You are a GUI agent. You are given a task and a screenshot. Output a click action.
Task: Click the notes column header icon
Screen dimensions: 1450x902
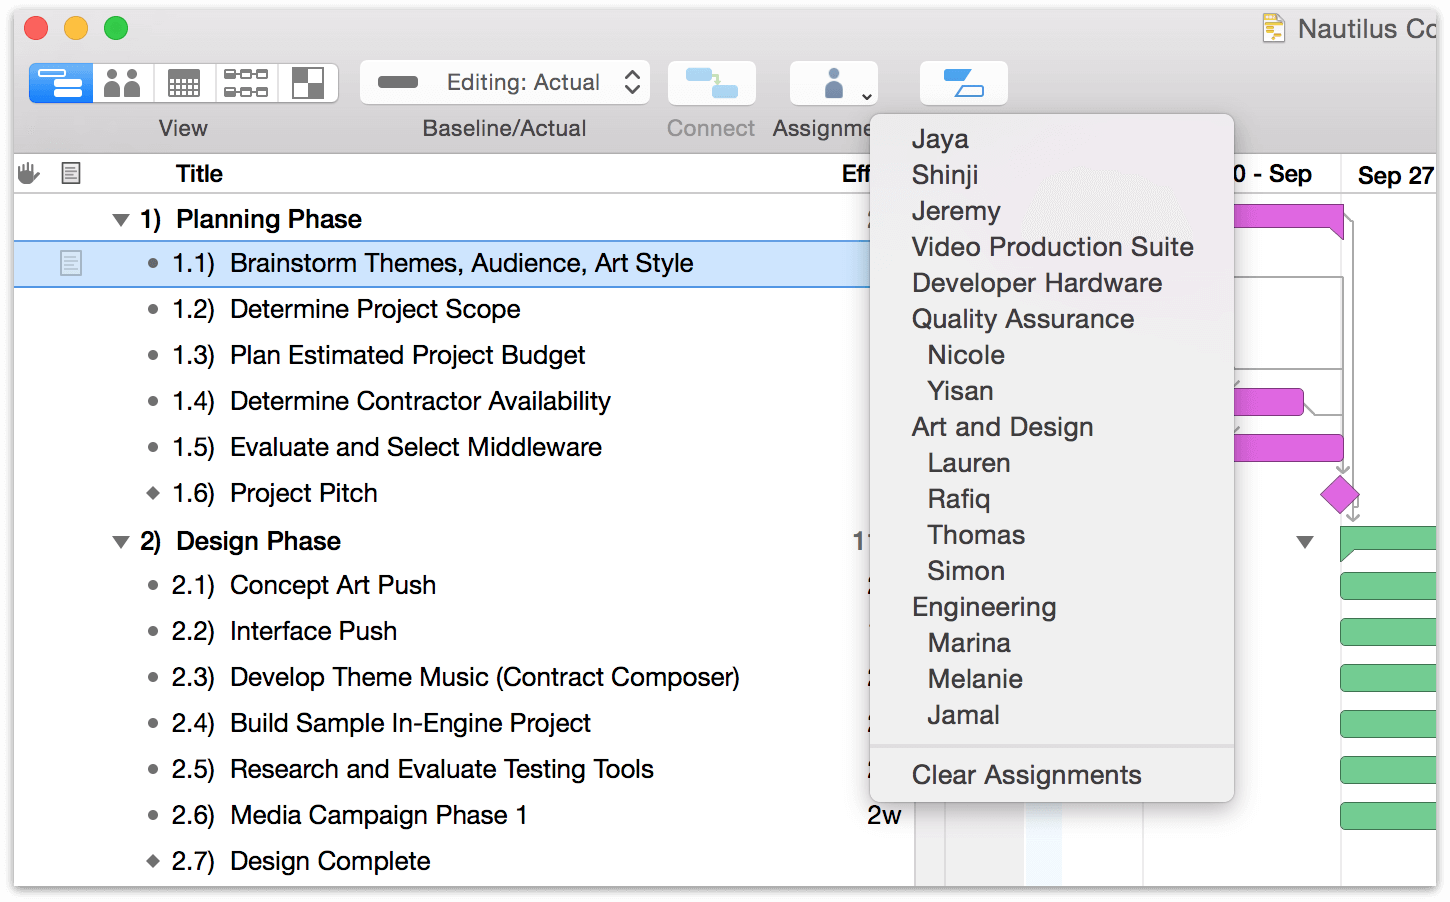coord(71,174)
